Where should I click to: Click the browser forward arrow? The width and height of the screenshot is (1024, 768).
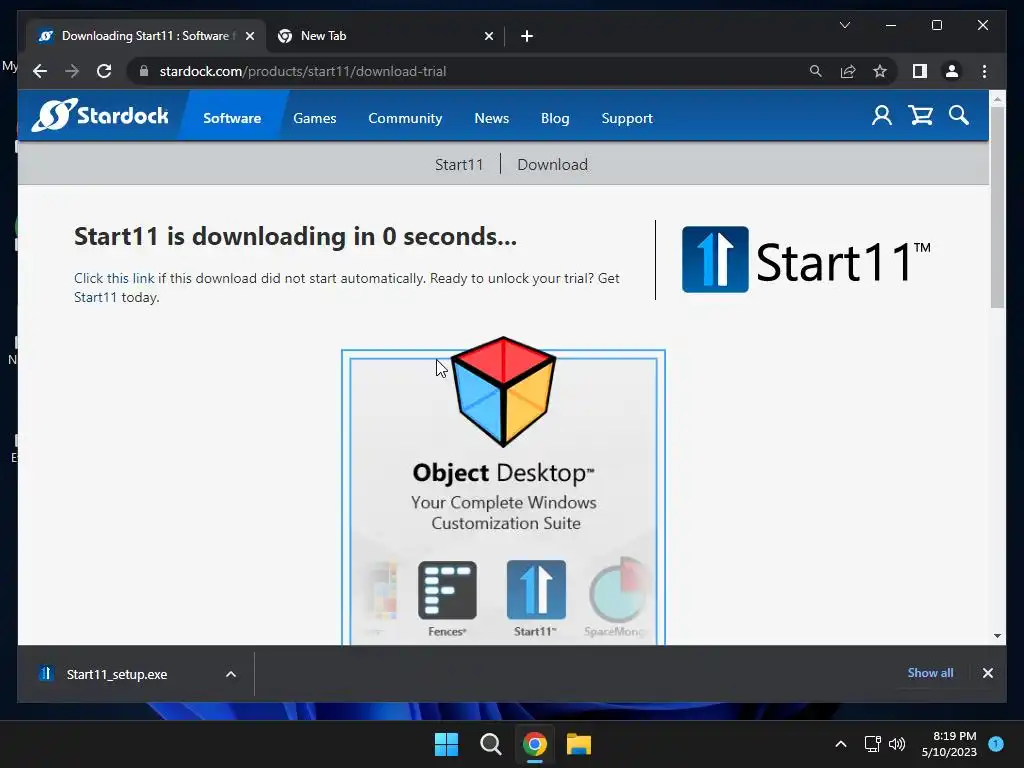72,71
